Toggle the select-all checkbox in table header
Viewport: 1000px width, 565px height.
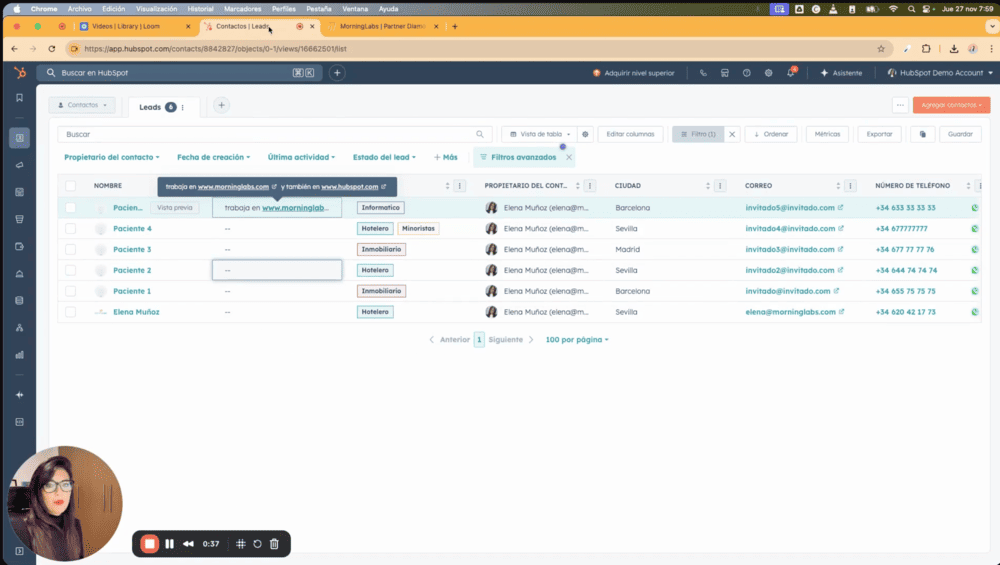[70, 186]
